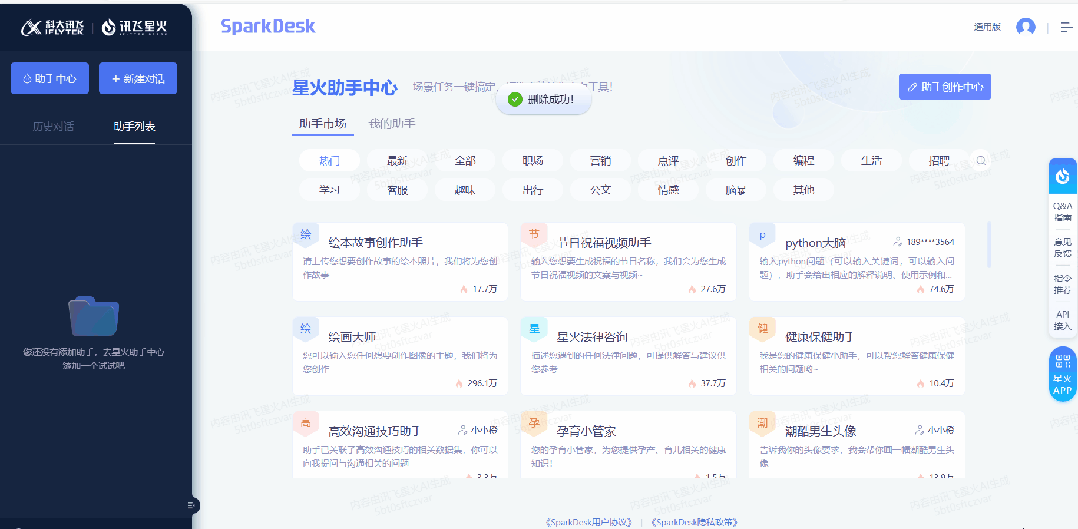
Task: Open the 星火法律咨询 title
Action: 592,337
